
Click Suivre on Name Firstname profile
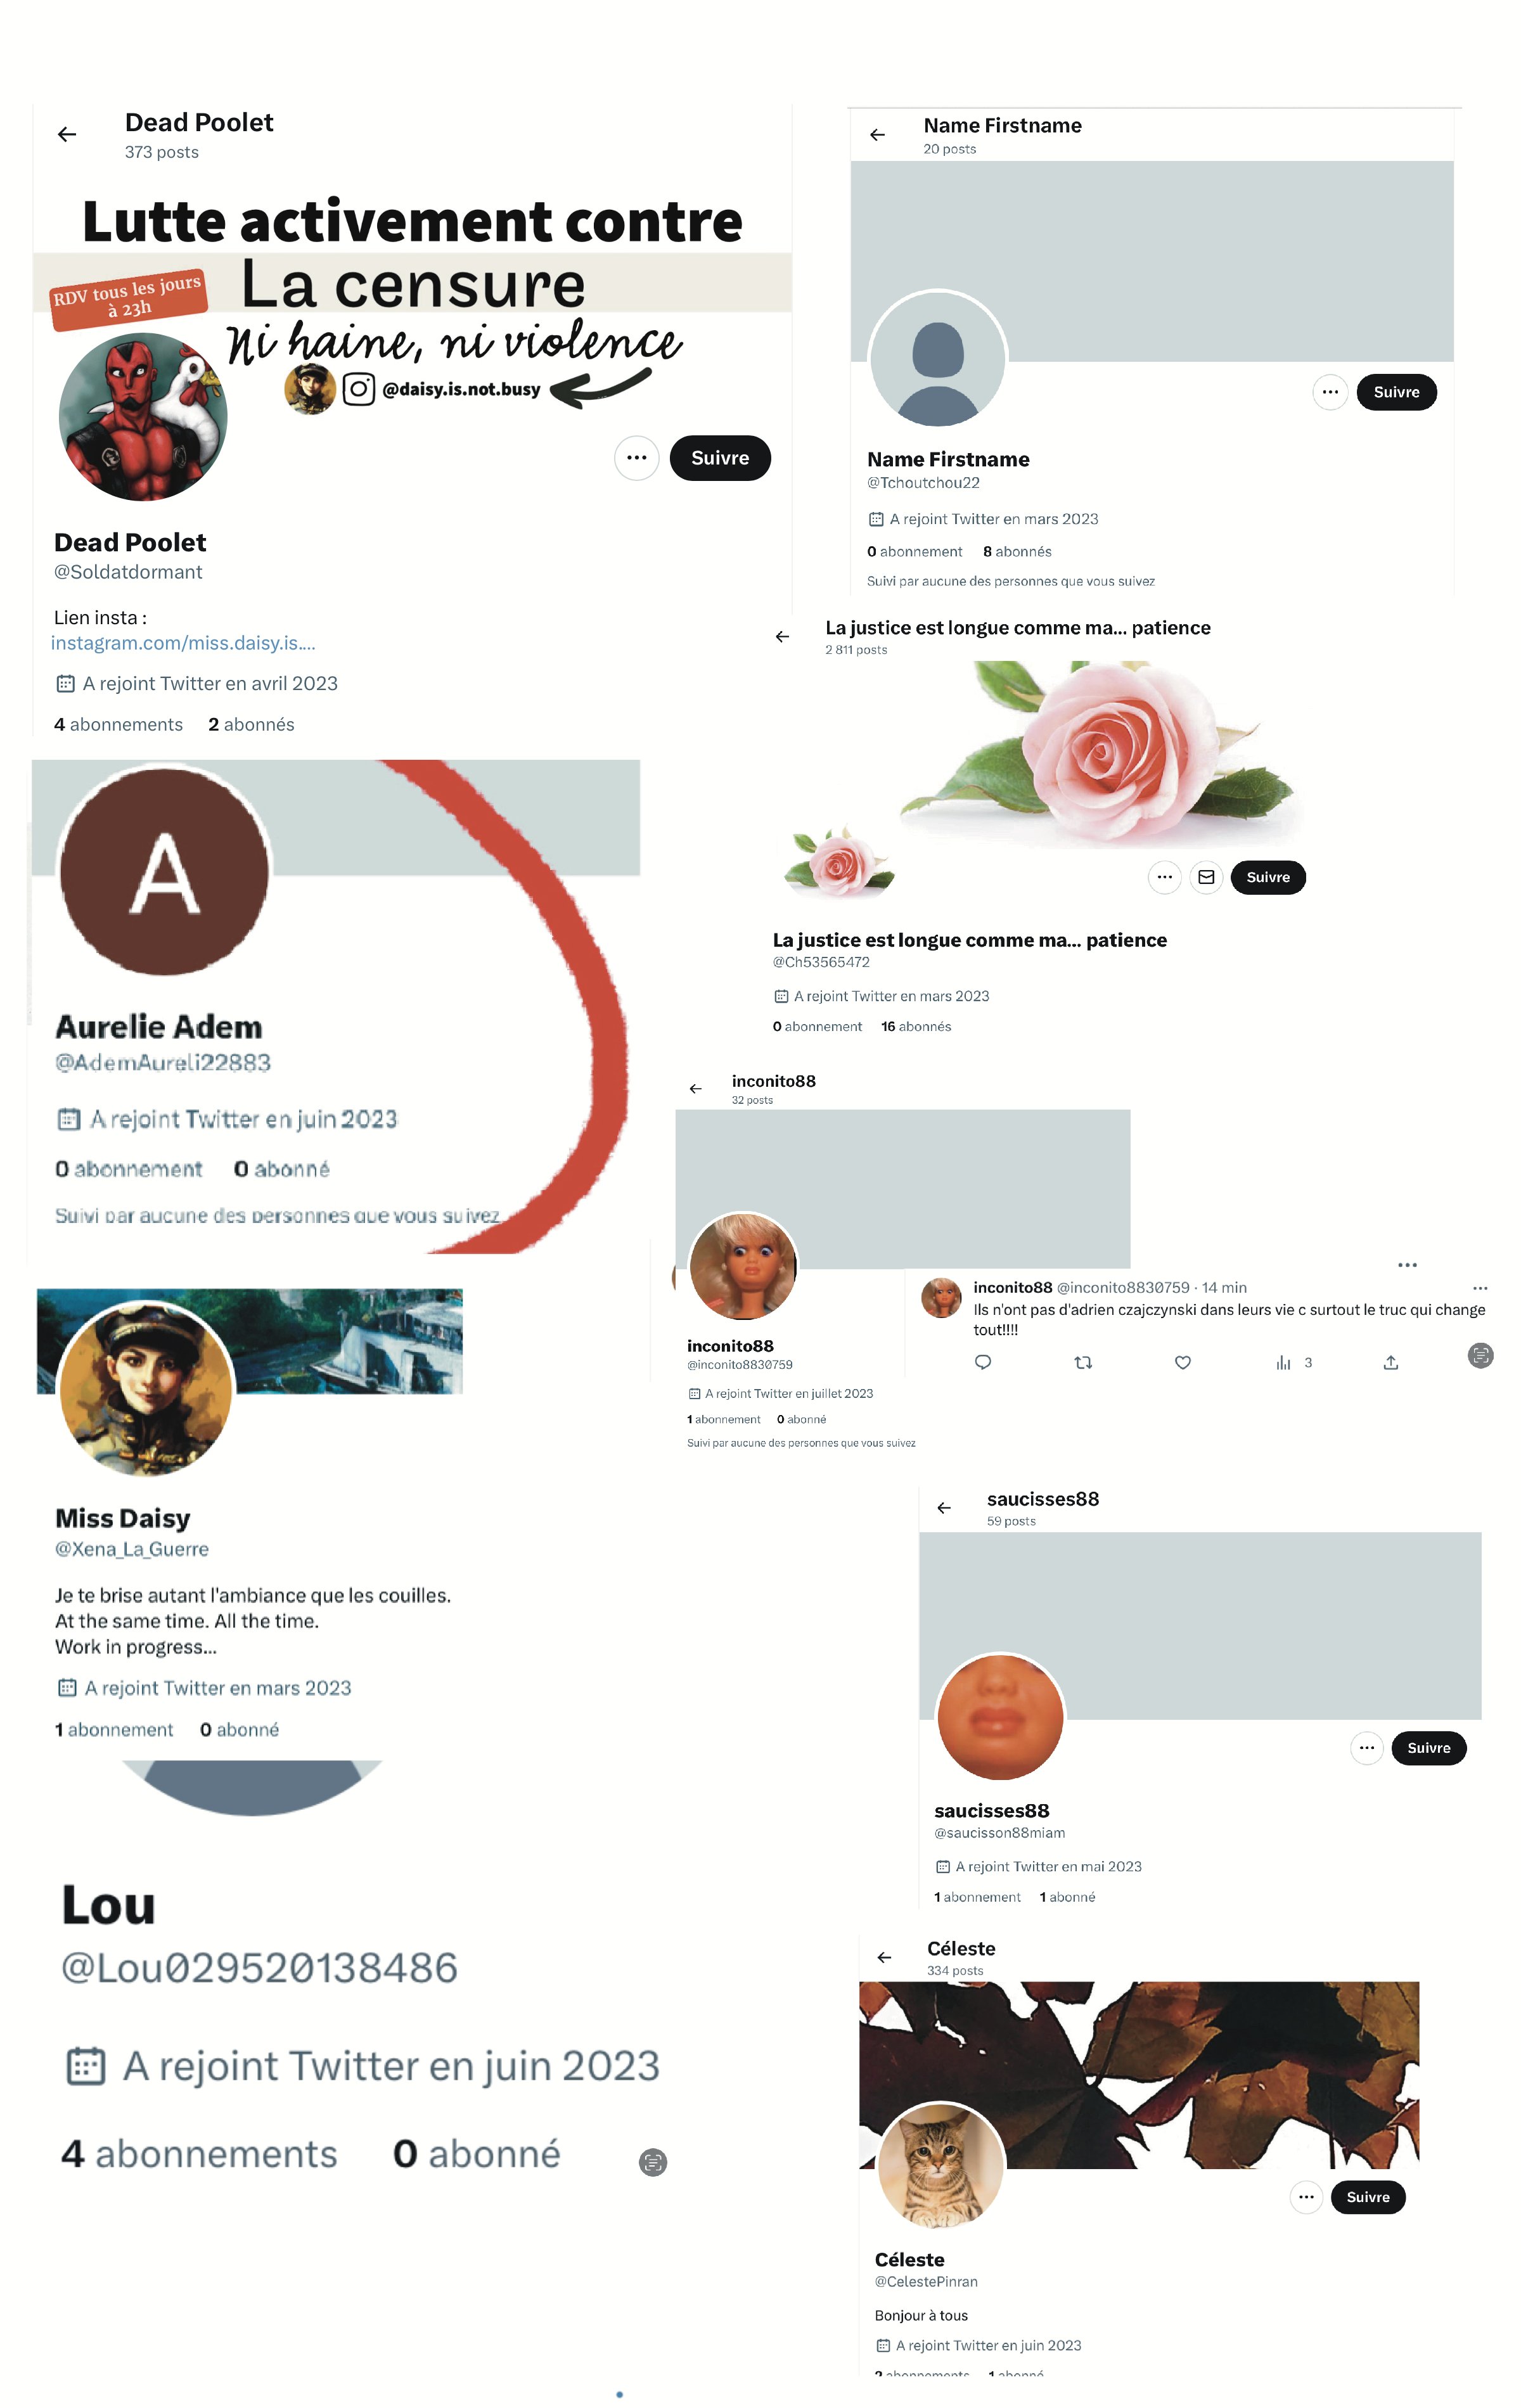tap(1396, 392)
